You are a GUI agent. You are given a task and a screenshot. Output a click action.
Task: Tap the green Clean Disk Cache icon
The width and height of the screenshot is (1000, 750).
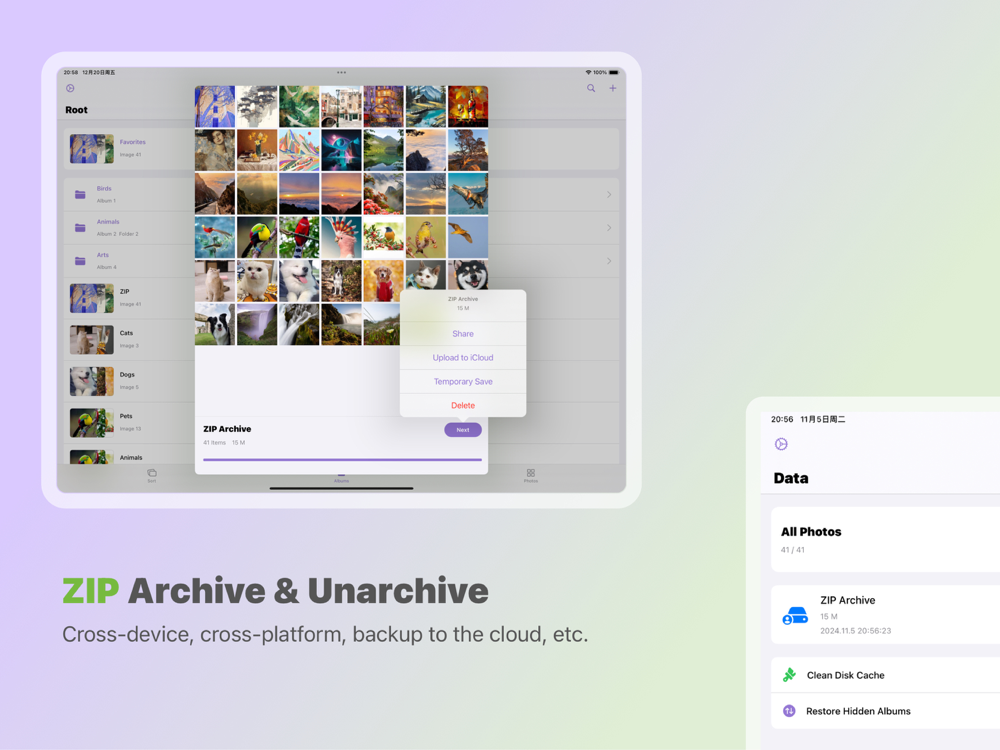(790, 675)
